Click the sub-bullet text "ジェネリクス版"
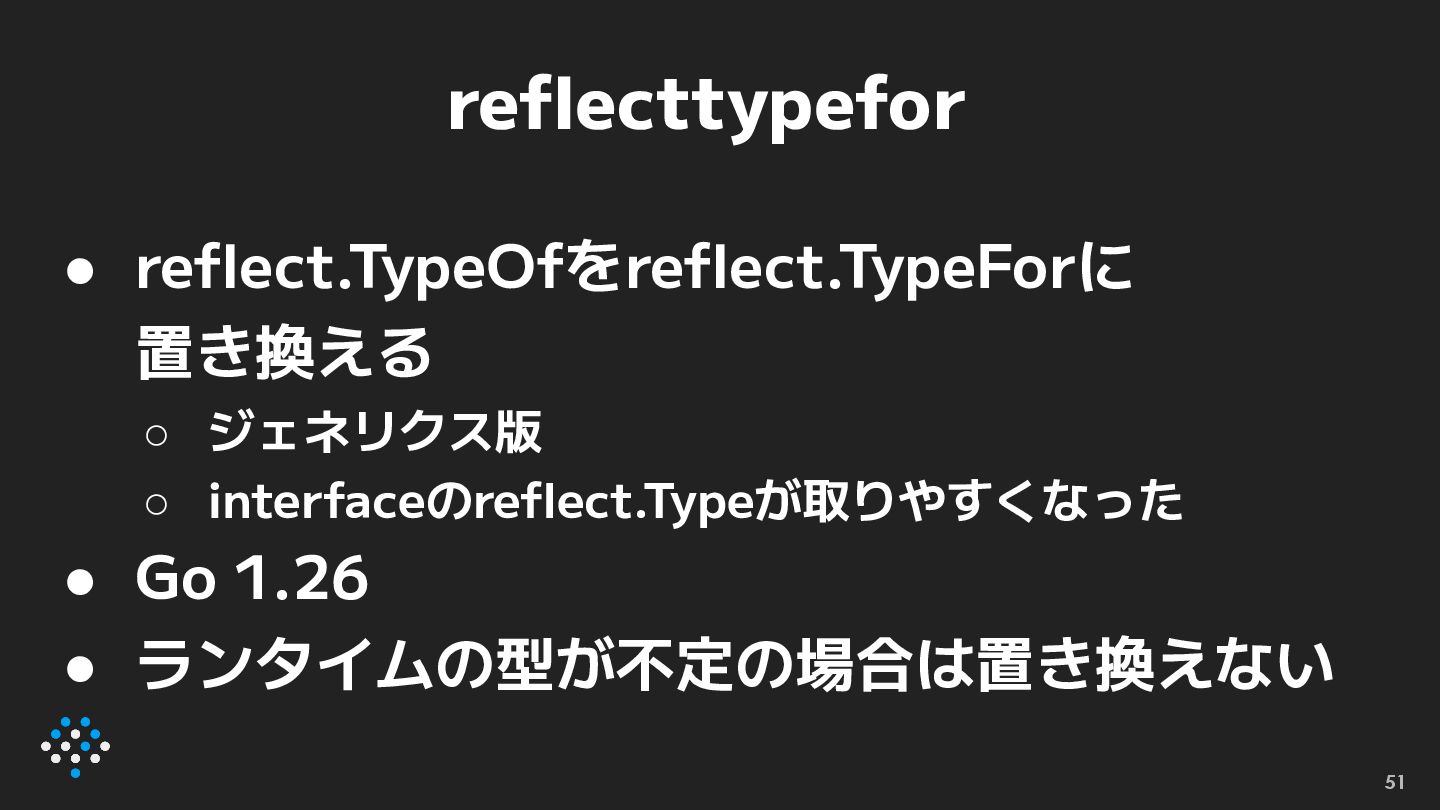1440x810 pixels. coord(375,432)
